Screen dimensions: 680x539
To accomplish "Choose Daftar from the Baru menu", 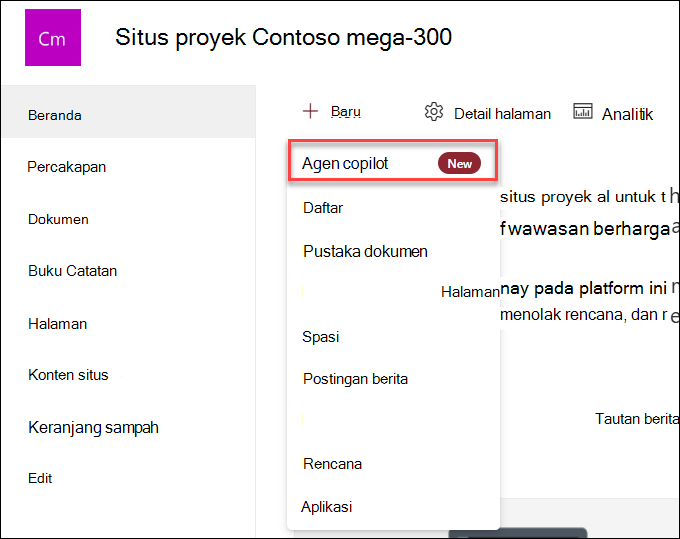I will (323, 208).
